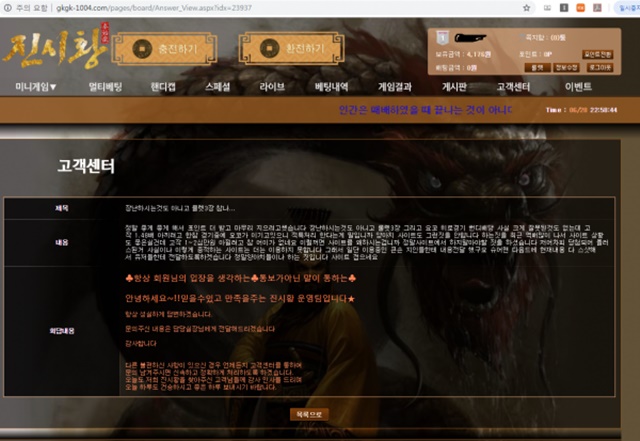Click the site info icon in address bar
This screenshot has width=640, height=441.
tap(7, 8)
